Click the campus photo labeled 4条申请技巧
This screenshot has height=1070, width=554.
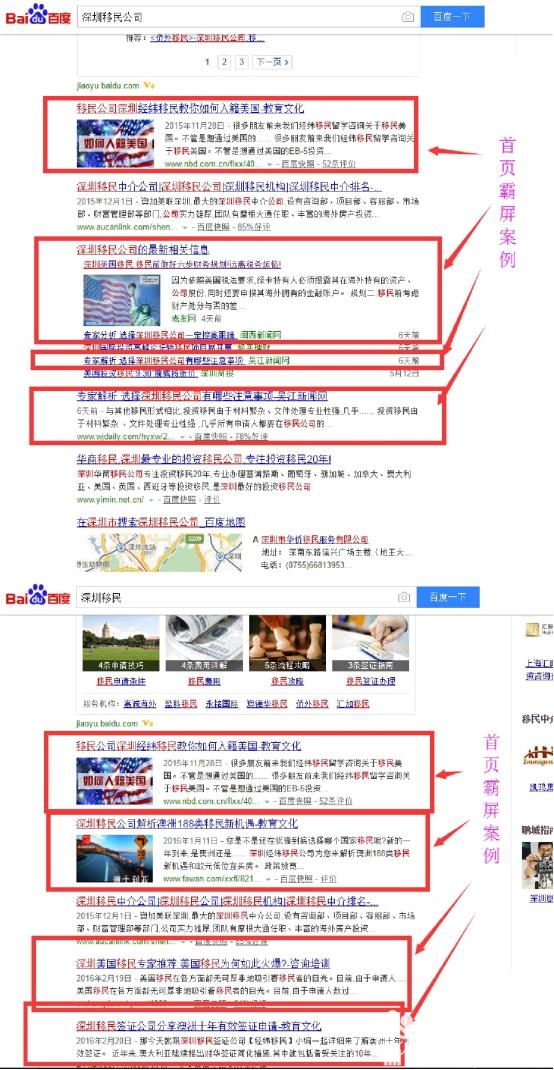(121, 644)
